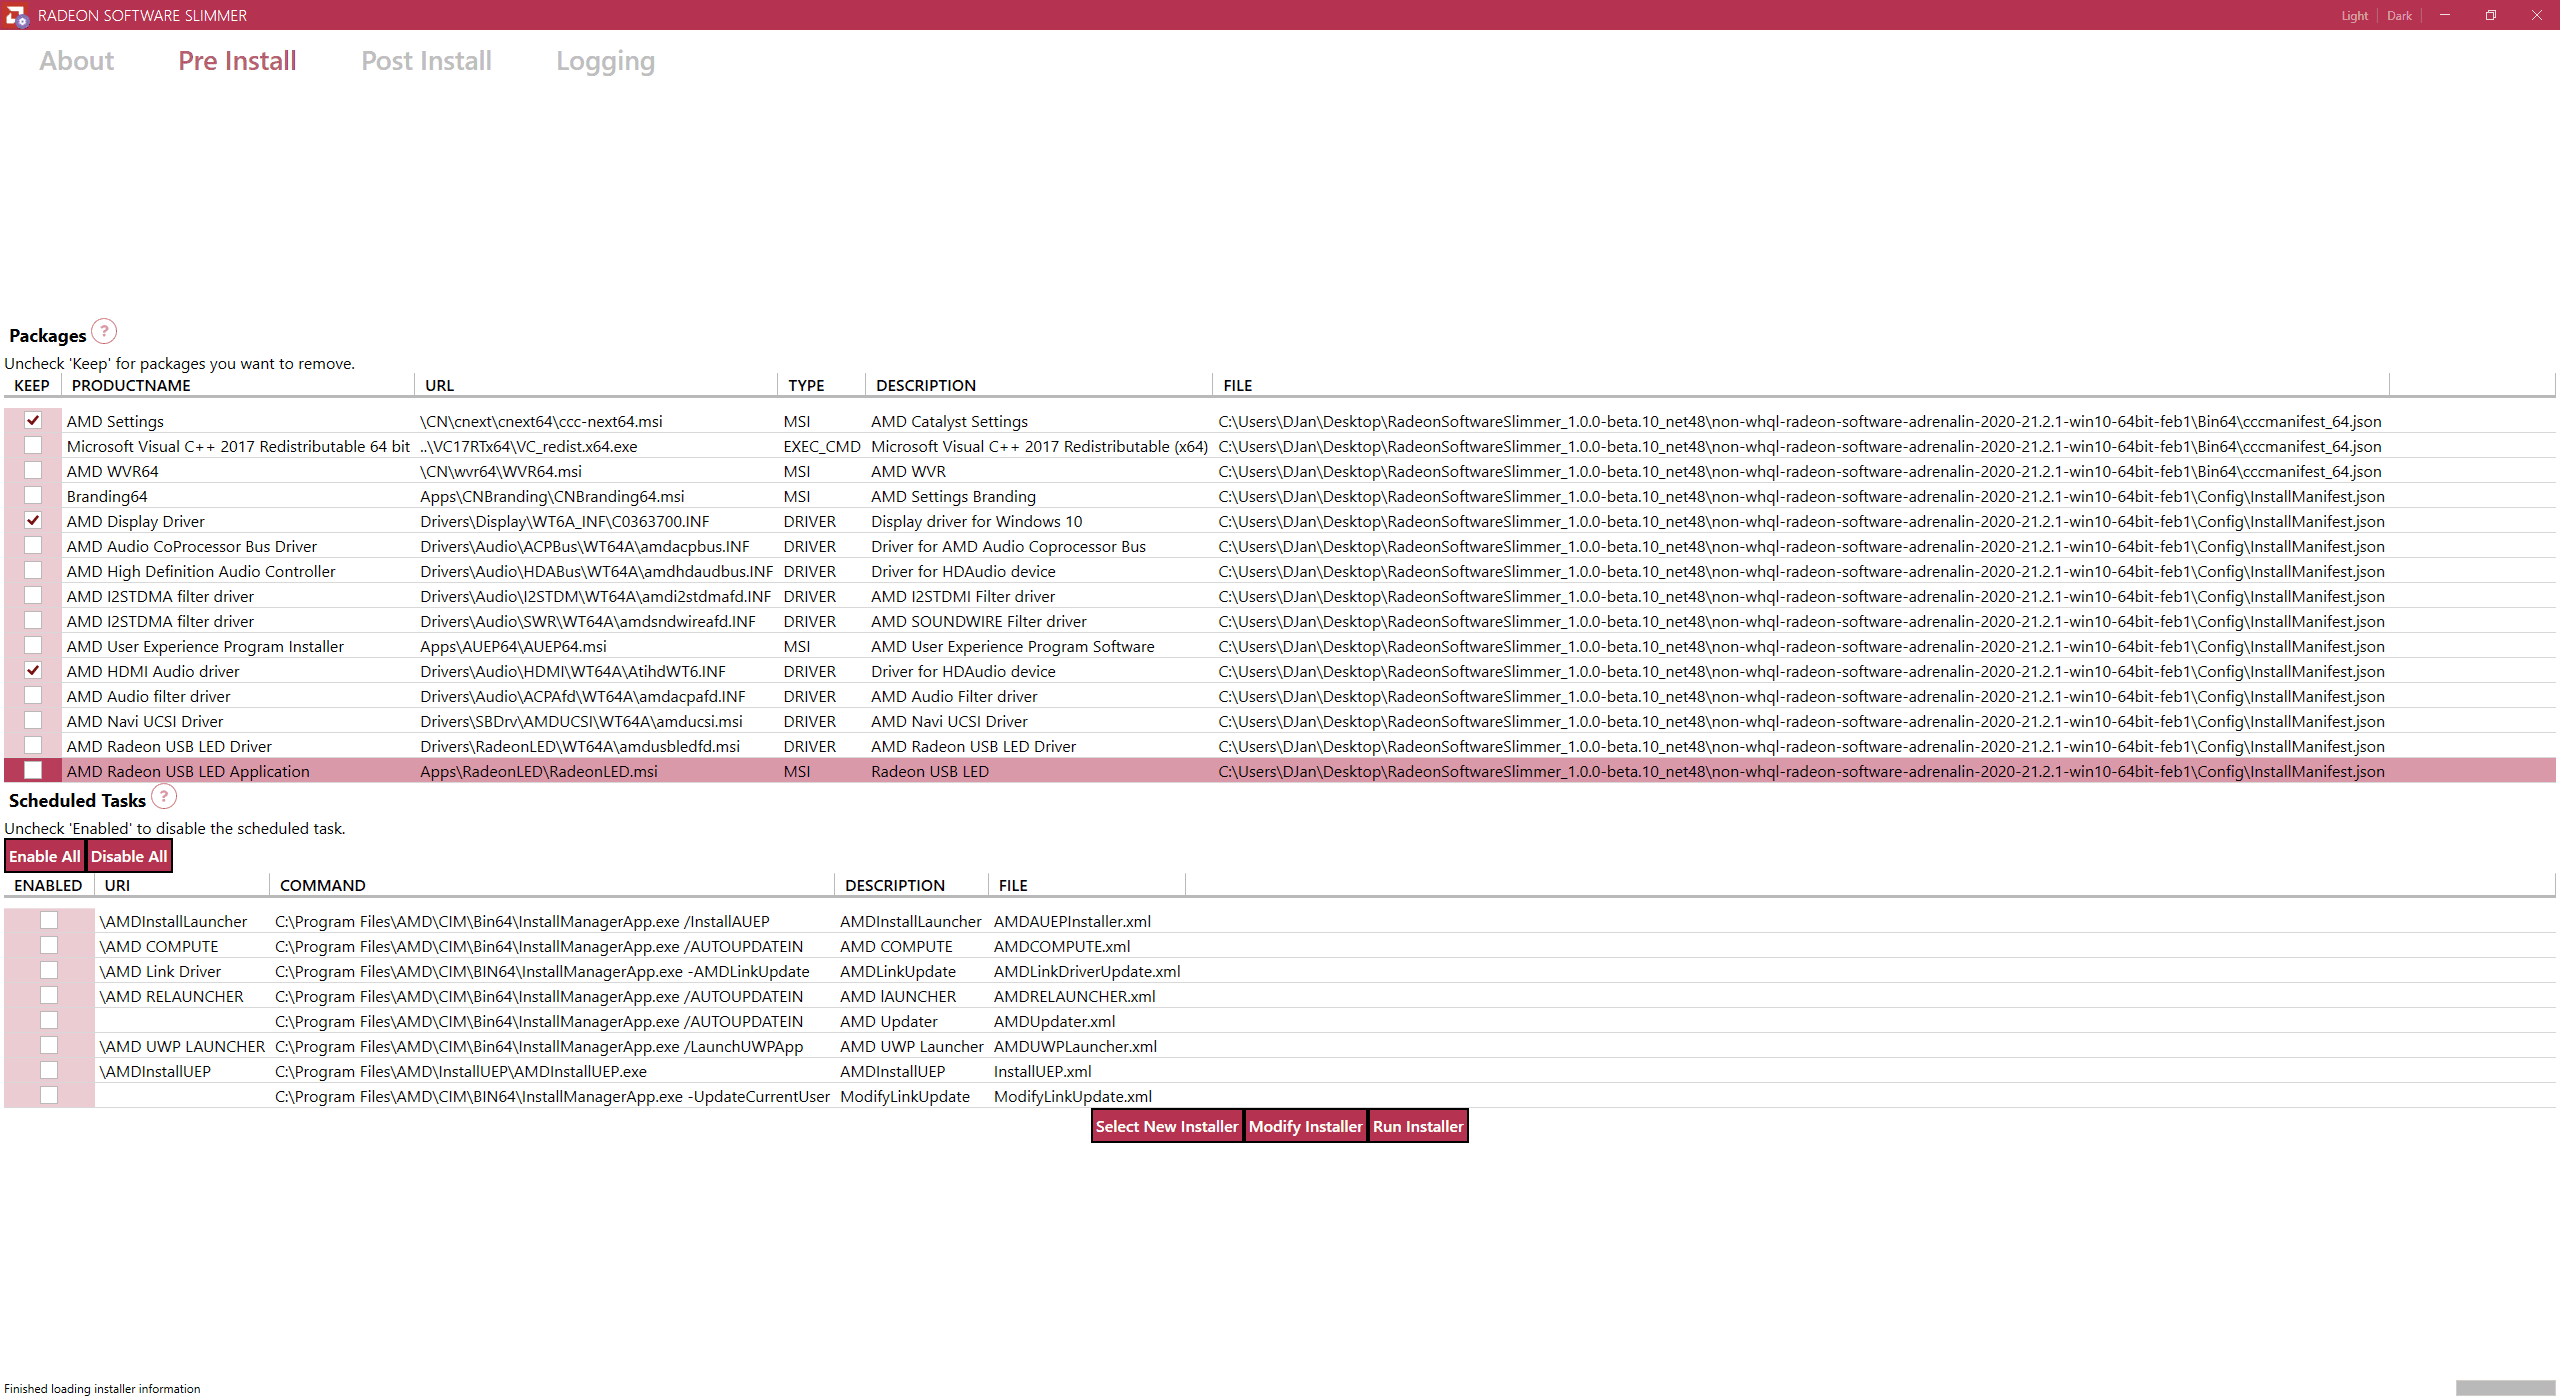Sort packages by TYPE column header
Viewport: 2560px width, 1400px height.
pos(821,385)
